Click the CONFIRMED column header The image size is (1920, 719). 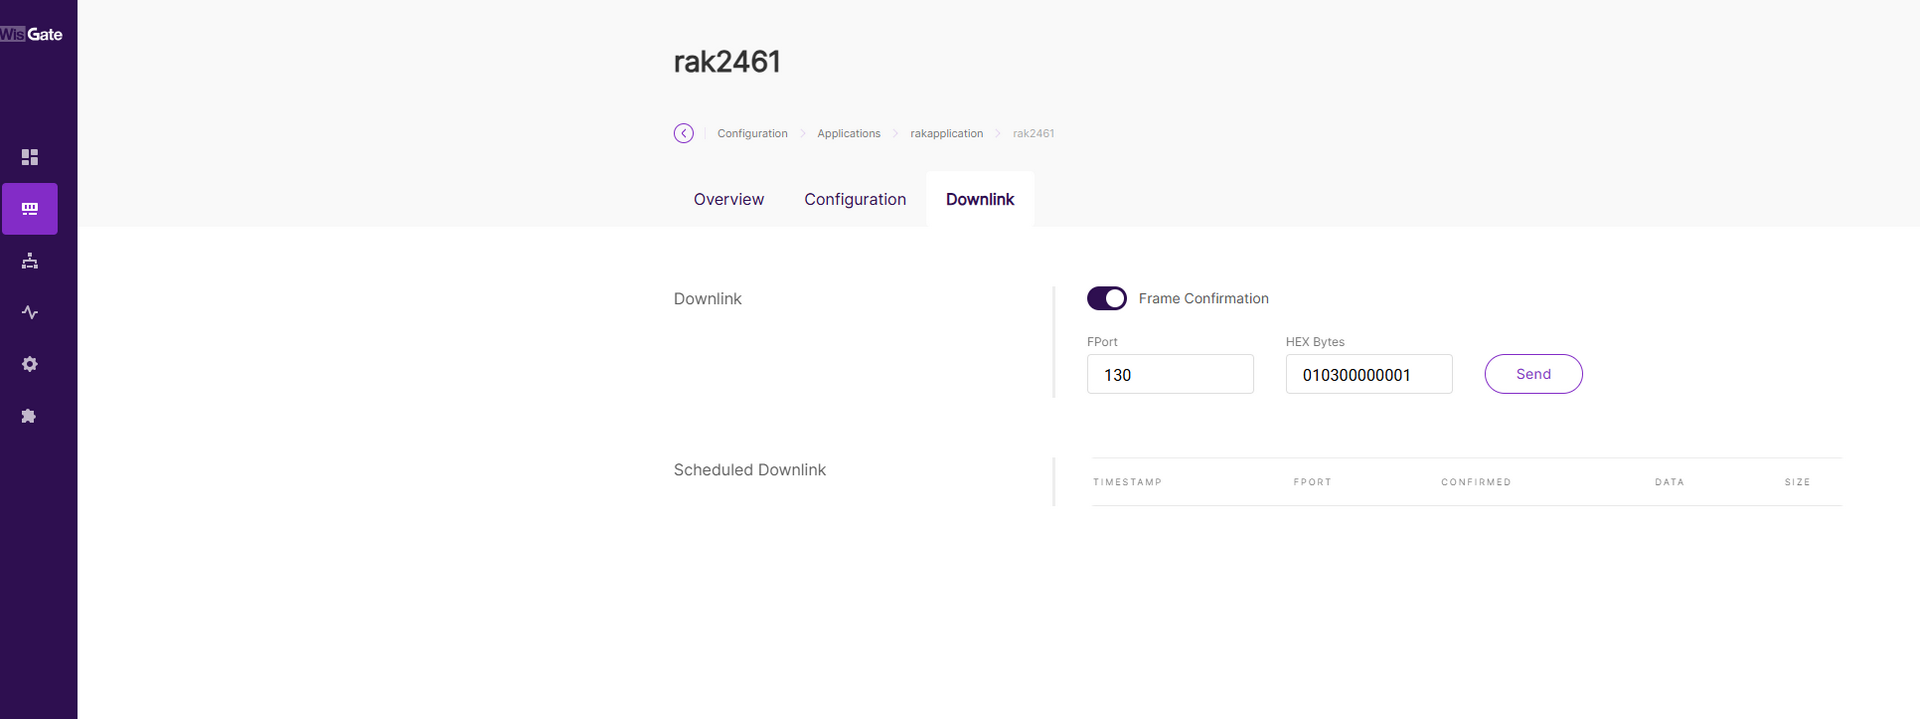click(x=1475, y=482)
